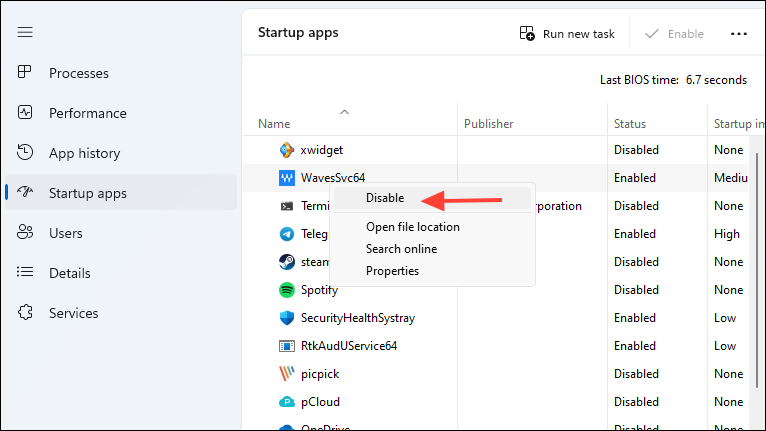Click the Users sidebar icon
Image resolution: width=766 pixels, height=431 pixels.
click(x=24, y=232)
